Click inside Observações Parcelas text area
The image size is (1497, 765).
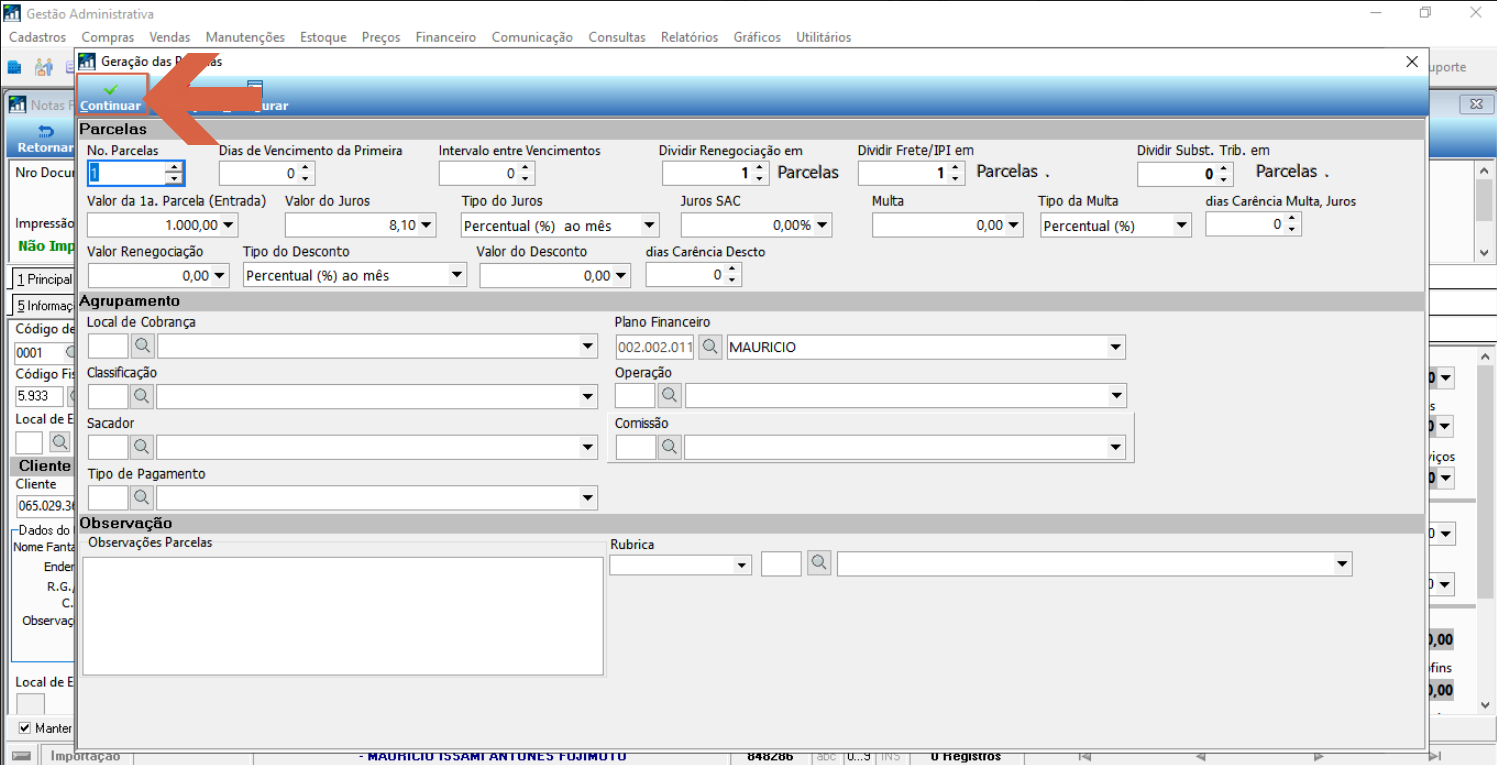pos(343,616)
